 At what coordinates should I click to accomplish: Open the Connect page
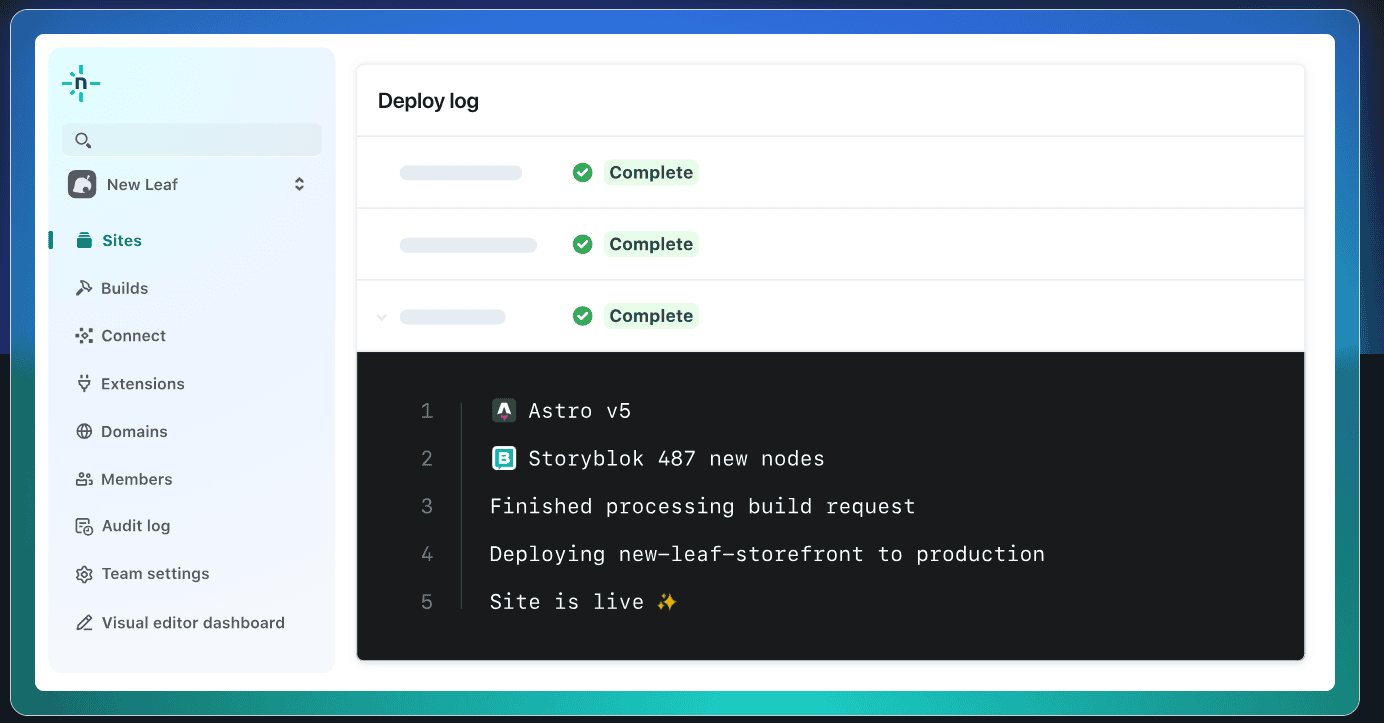tap(133, 336)
